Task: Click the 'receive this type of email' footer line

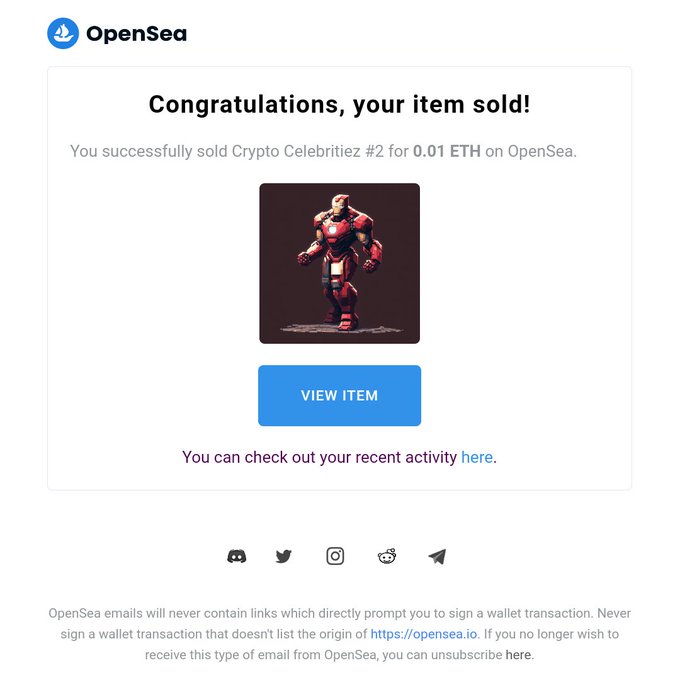Action: point(340,655)
